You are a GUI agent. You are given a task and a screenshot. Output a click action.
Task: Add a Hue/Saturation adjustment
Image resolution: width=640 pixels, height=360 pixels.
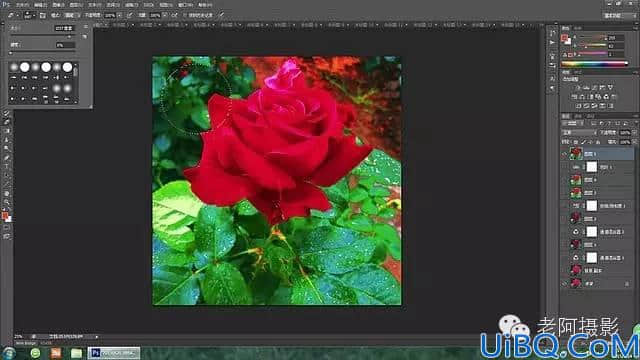pos(575,97)
